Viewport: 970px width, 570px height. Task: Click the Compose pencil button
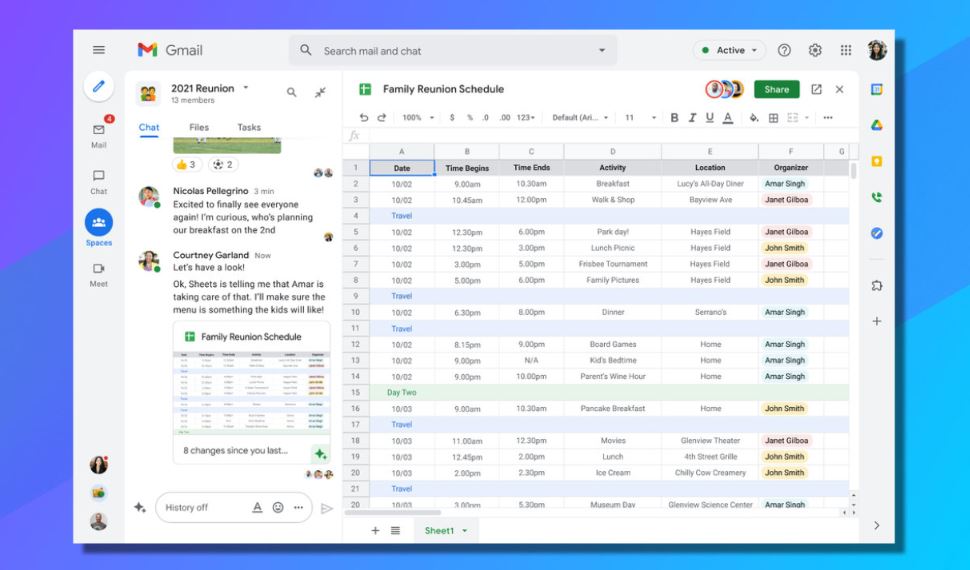point(99,87)
